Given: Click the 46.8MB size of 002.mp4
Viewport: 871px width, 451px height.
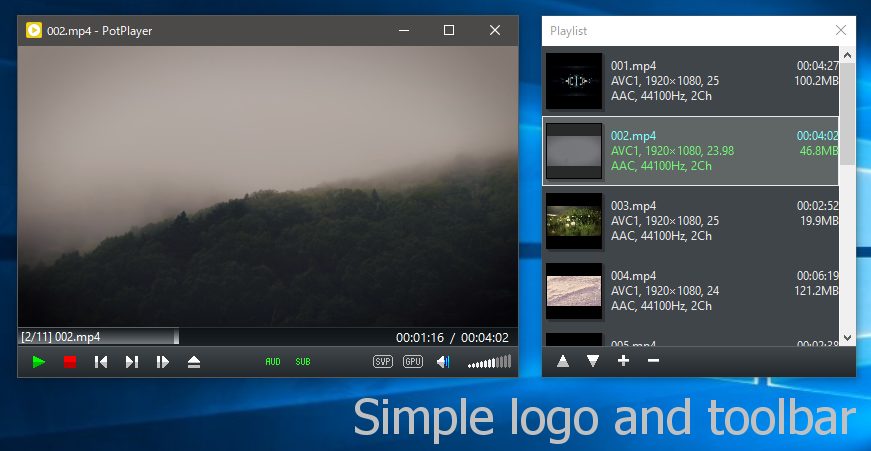Looking at the screenshot, I should click(x=819, y=151).
